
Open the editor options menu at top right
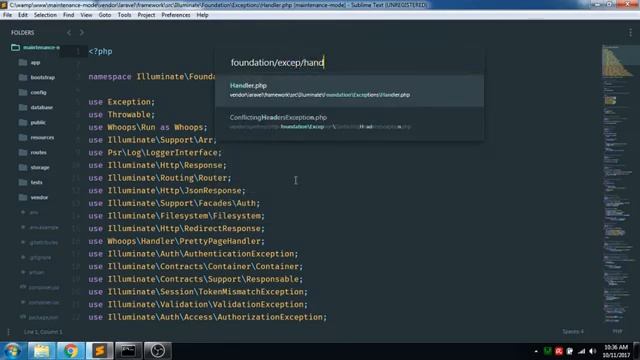pyautogui.click(x=631, y=33)
